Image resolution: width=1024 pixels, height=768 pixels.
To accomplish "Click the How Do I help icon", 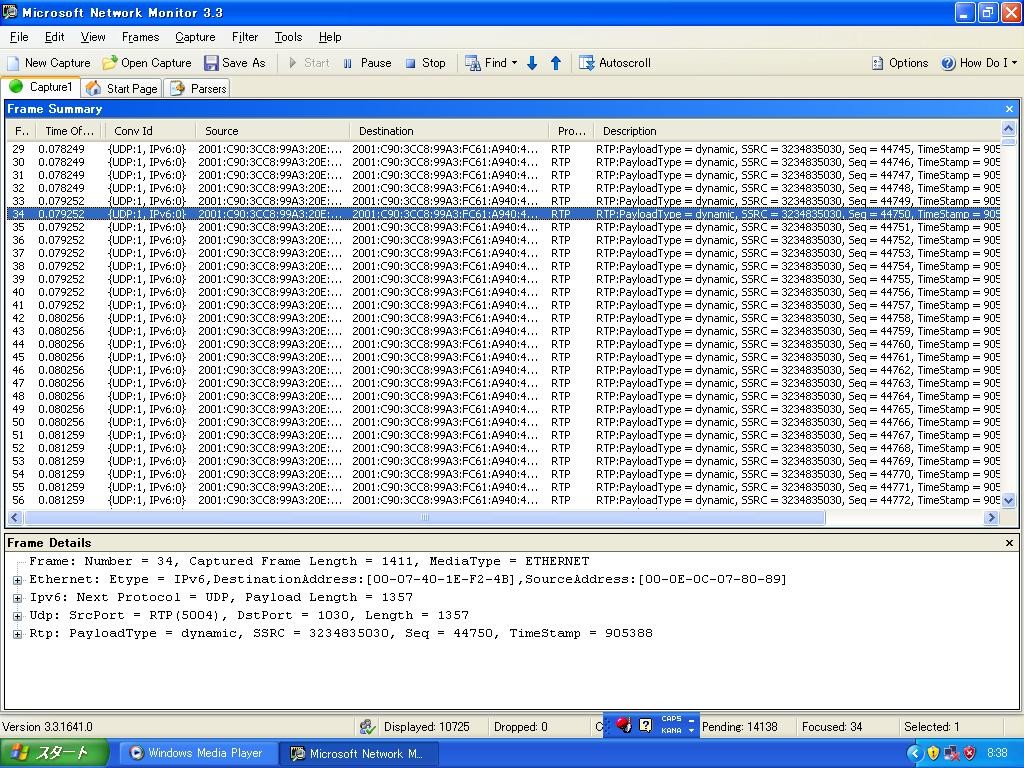I will click(x=948, y=63).
